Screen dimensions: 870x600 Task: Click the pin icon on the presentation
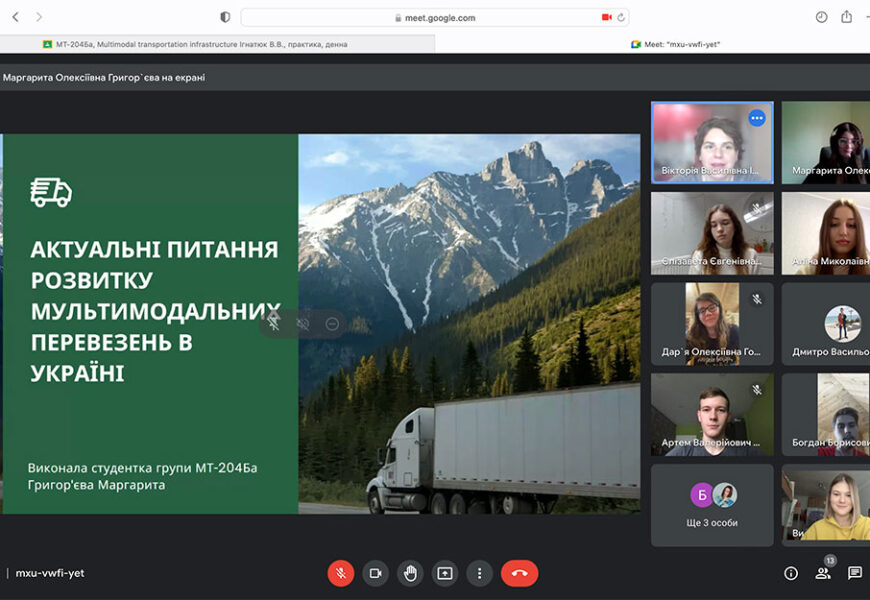273,323
